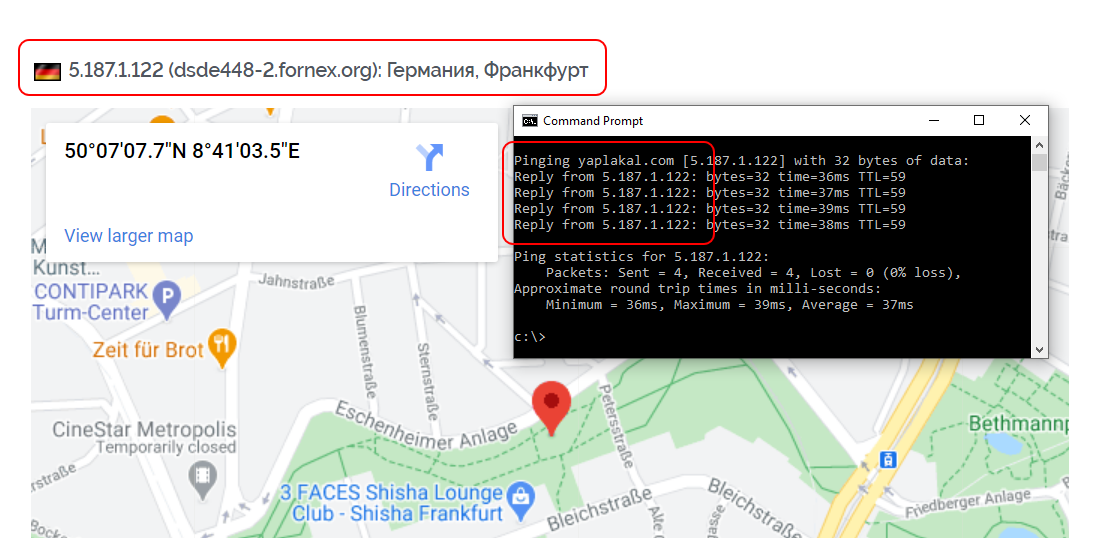
Task: Click the Pinging yaplakal.com line
Action: point(741,160)
